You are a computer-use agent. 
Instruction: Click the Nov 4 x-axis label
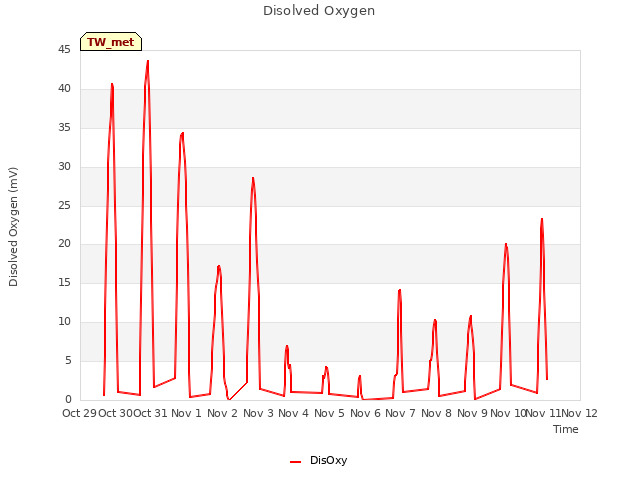(293, 413)
